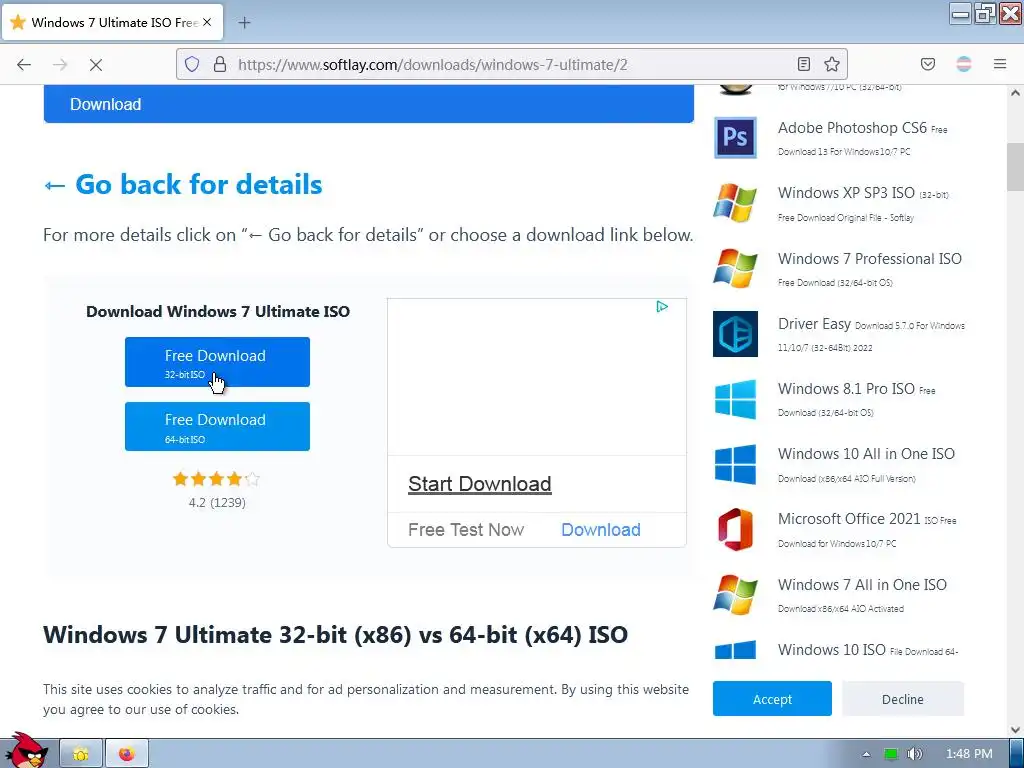This screenshot has width=1024, height=768.
Task: Open the Driver Easy title link
Action: point(814,324)
